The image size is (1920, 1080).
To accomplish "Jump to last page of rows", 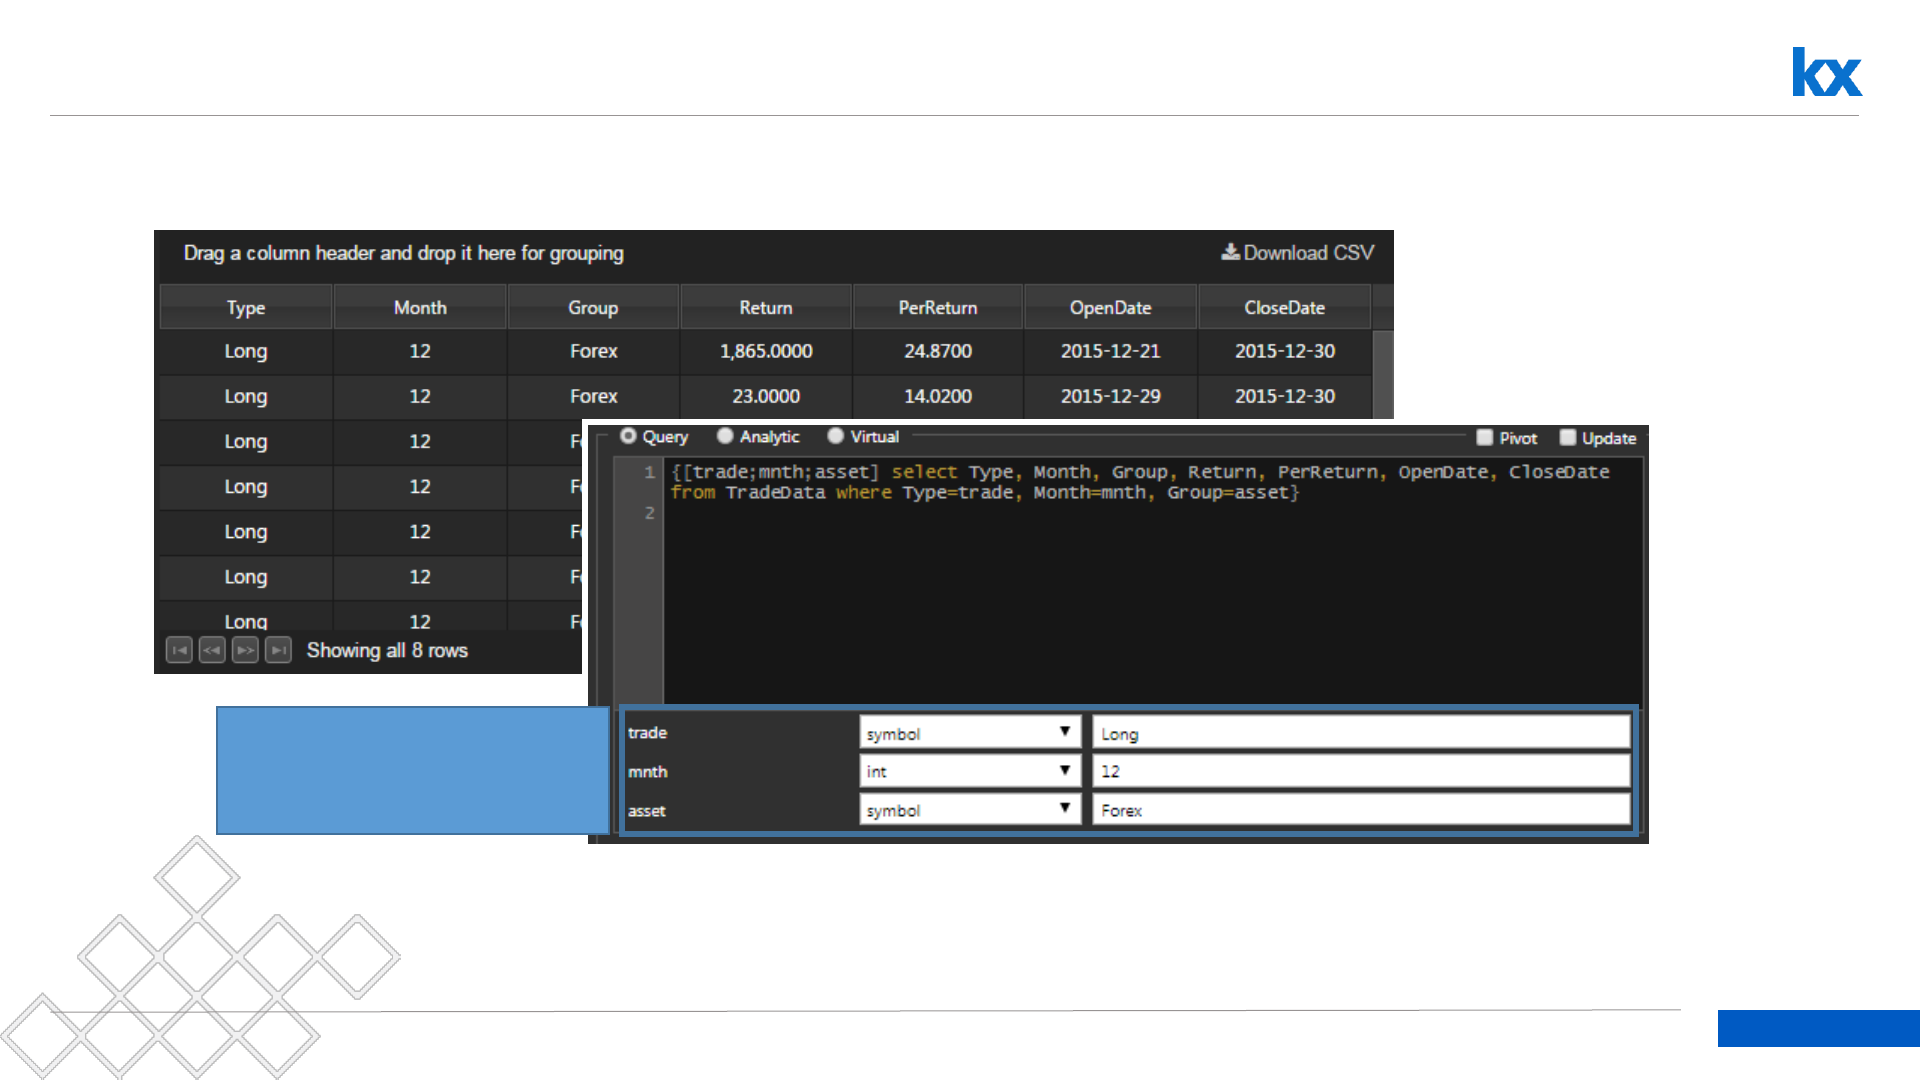I will click(x=279, y=650).
